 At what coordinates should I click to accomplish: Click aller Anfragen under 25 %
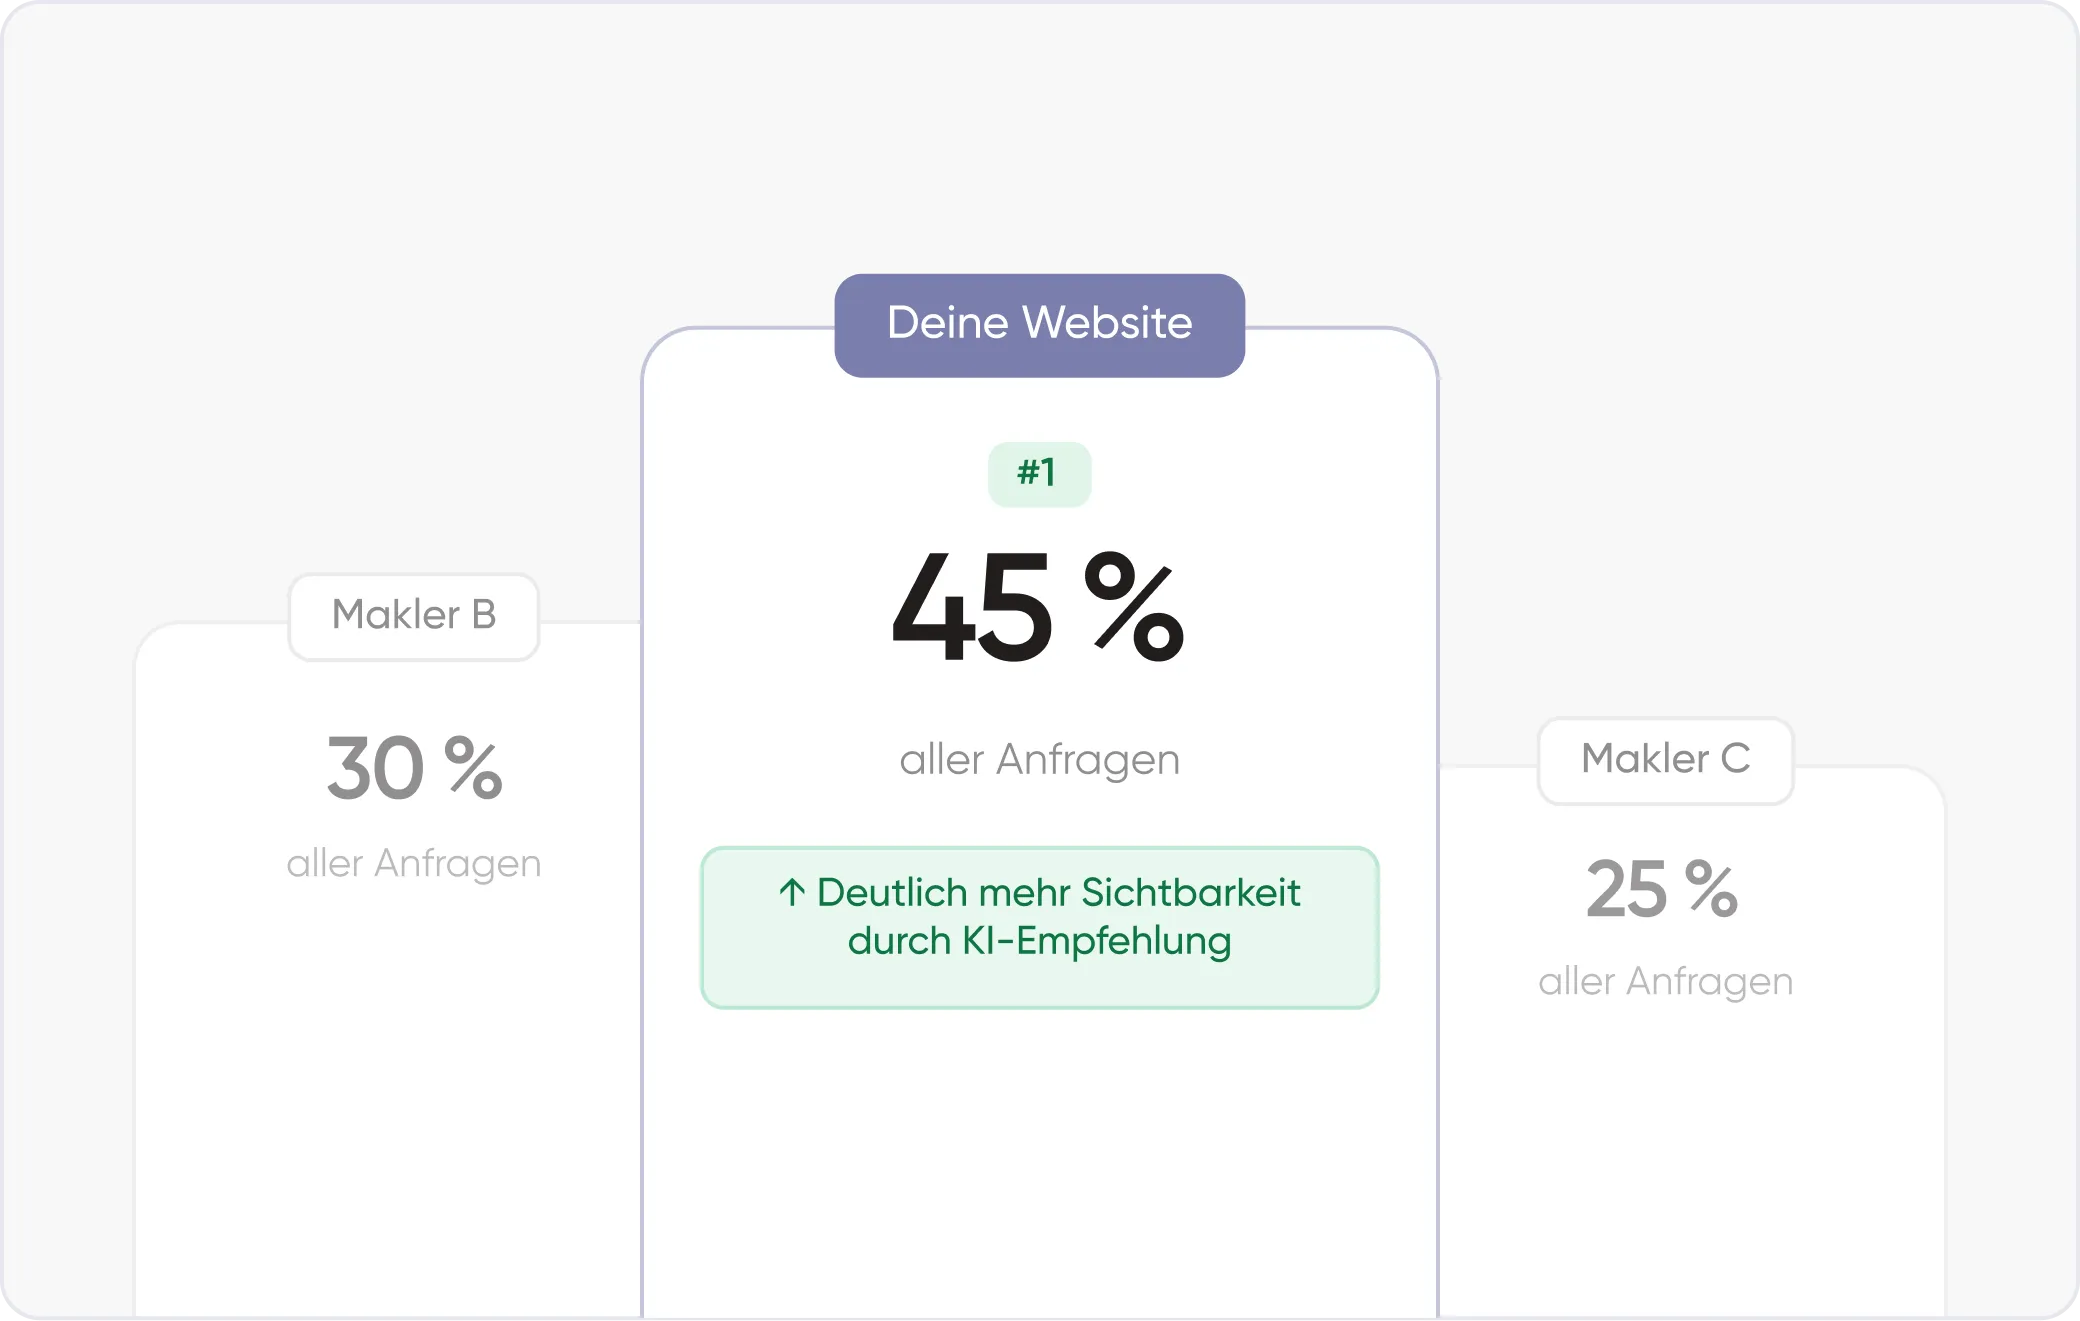click(1665, 982)
